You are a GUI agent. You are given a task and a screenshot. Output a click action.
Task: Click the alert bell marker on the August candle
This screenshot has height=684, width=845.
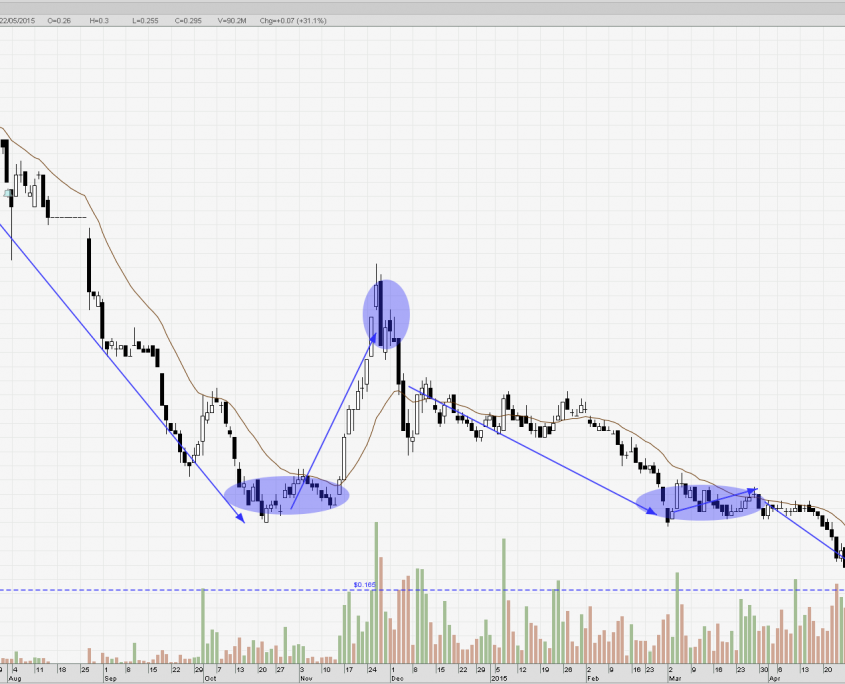[x=8, y=193]
